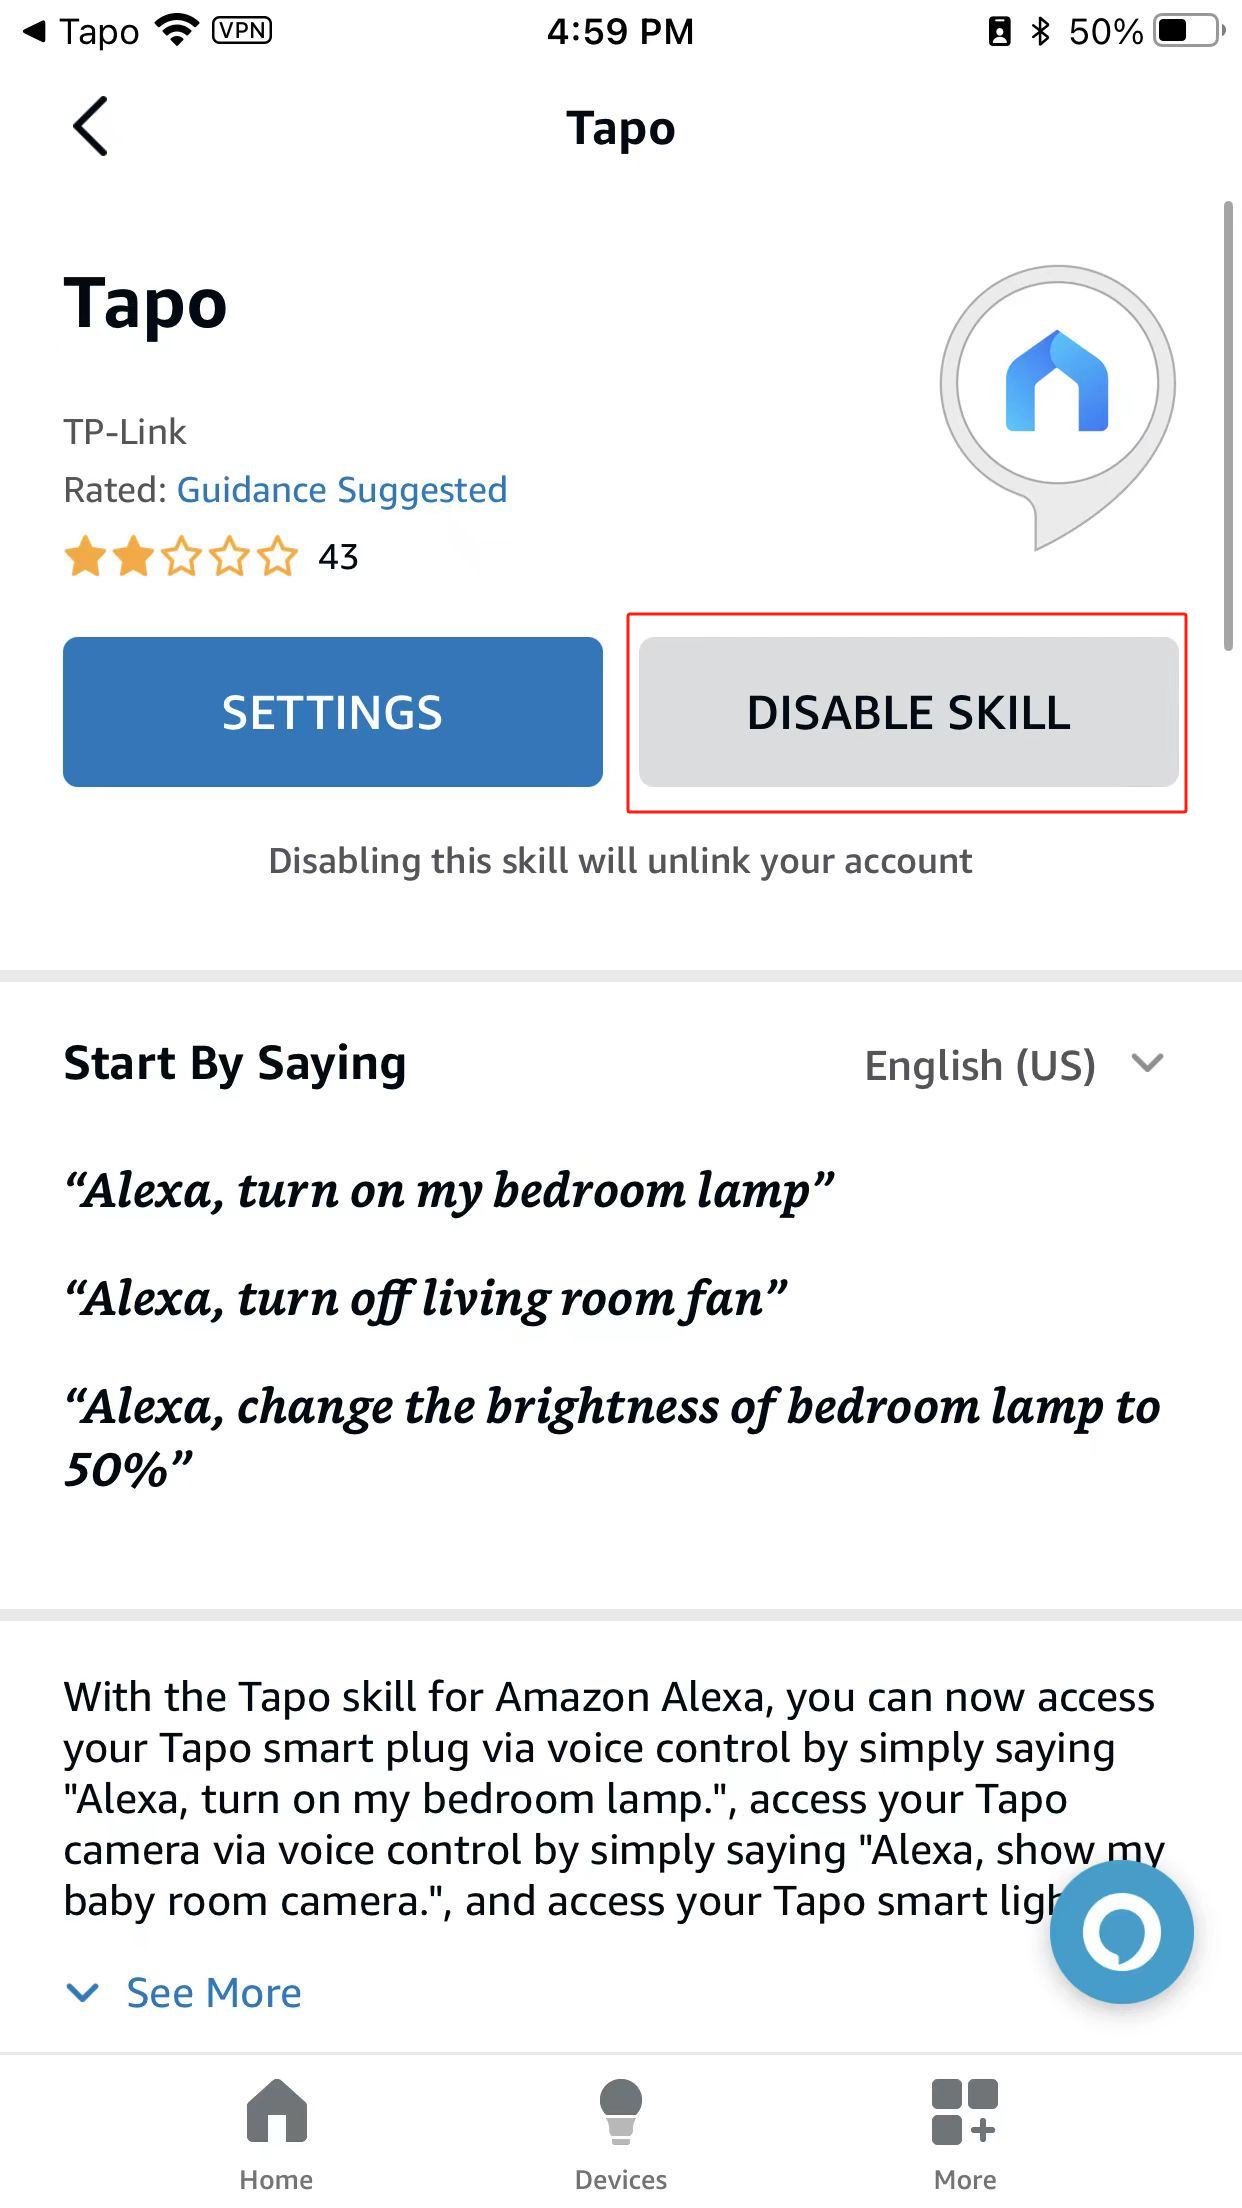
Task: Tap the back arrow in the header
Action: [90, 127]
